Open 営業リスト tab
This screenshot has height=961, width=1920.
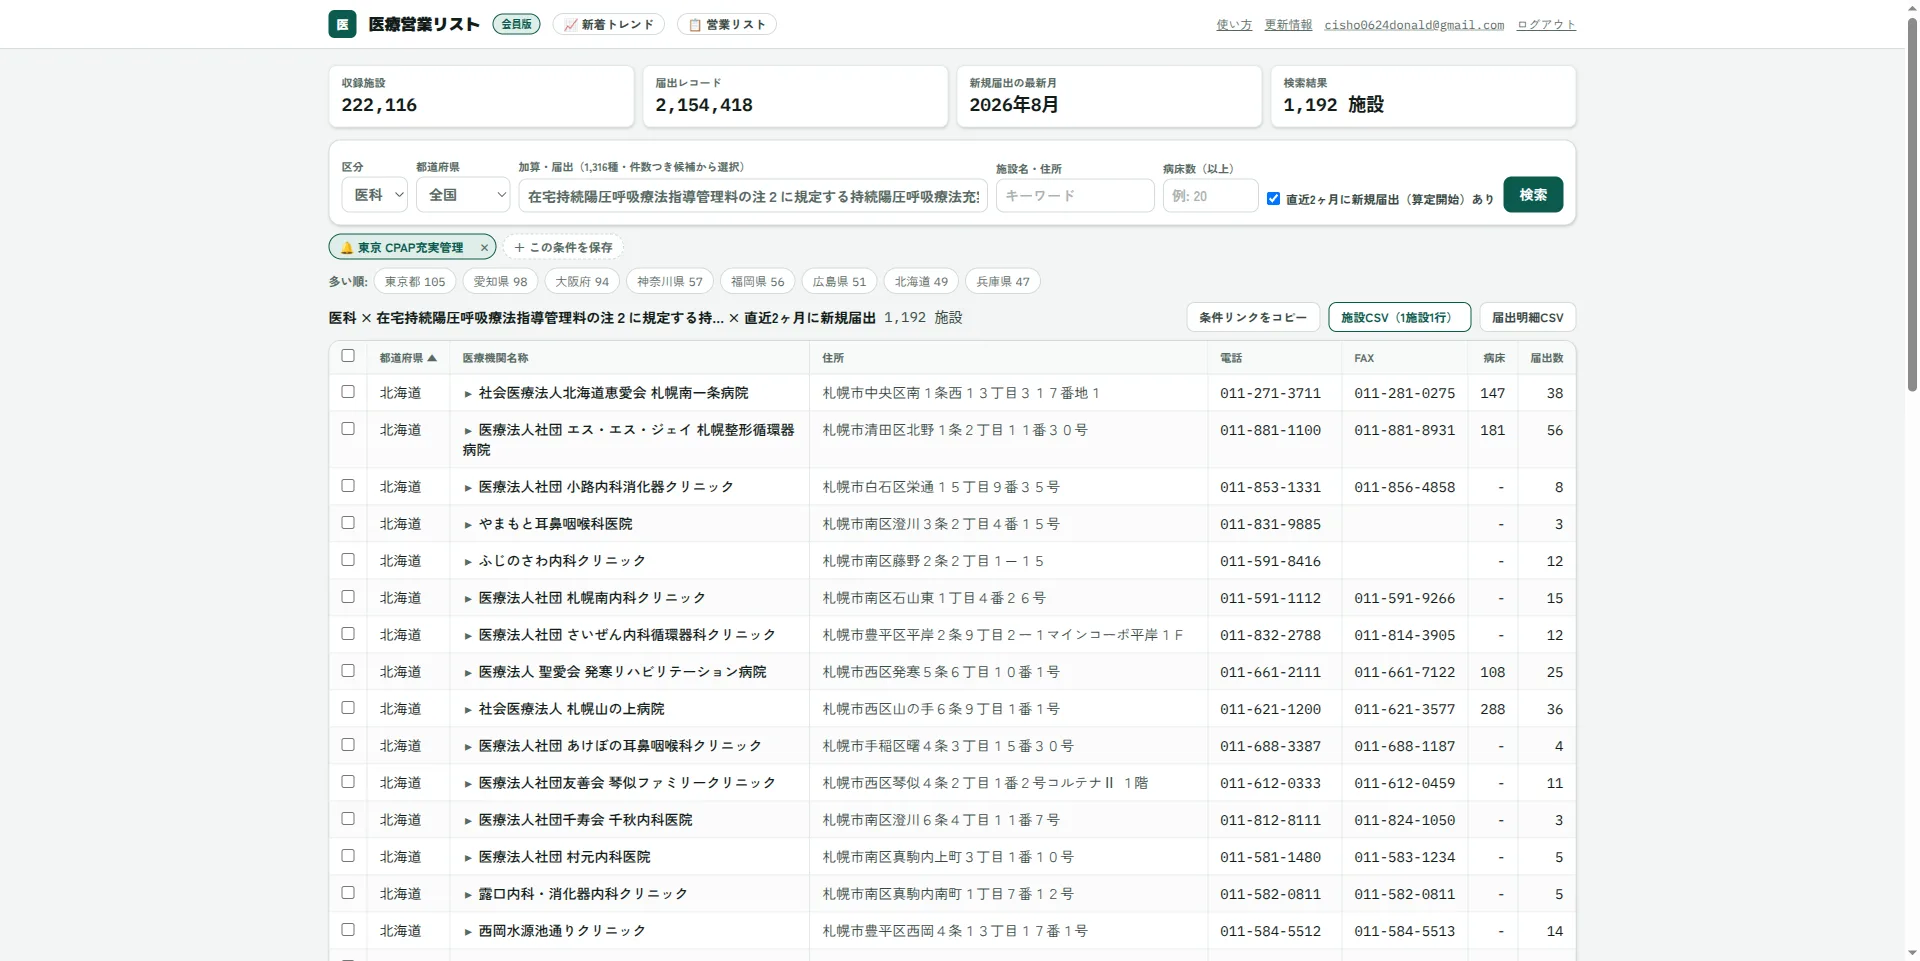727,24
